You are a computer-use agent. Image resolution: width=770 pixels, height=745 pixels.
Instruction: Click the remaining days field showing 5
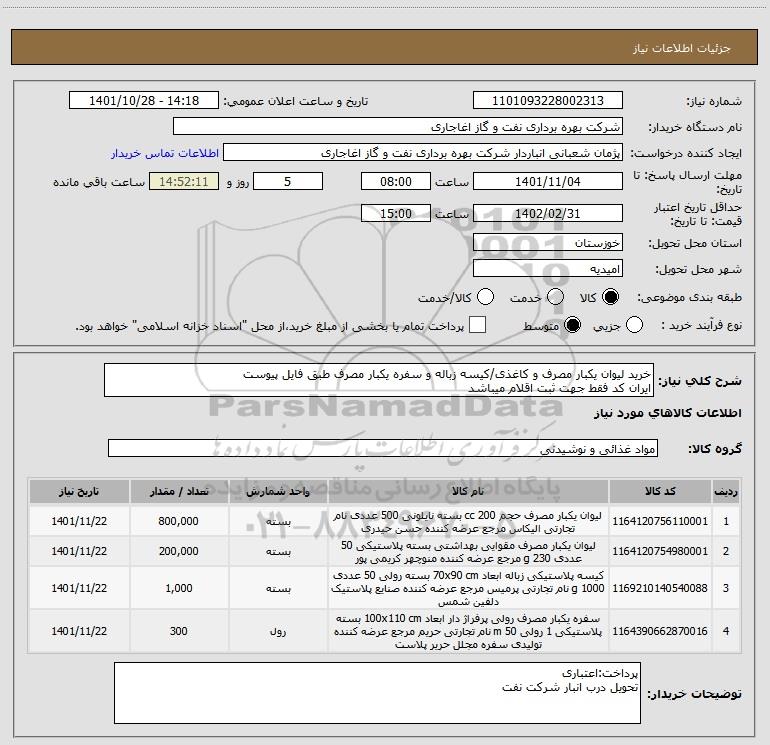[288, 182]
